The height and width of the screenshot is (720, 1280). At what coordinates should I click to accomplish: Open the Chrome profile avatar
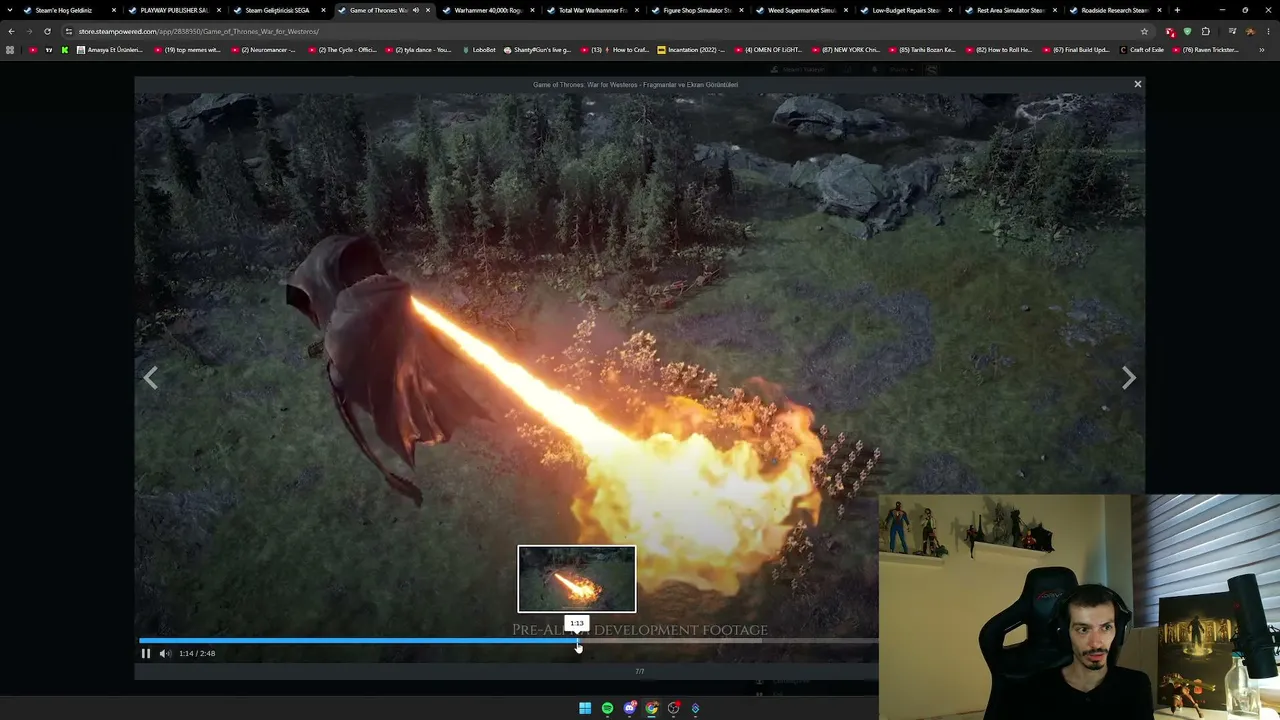point(1250,31)
